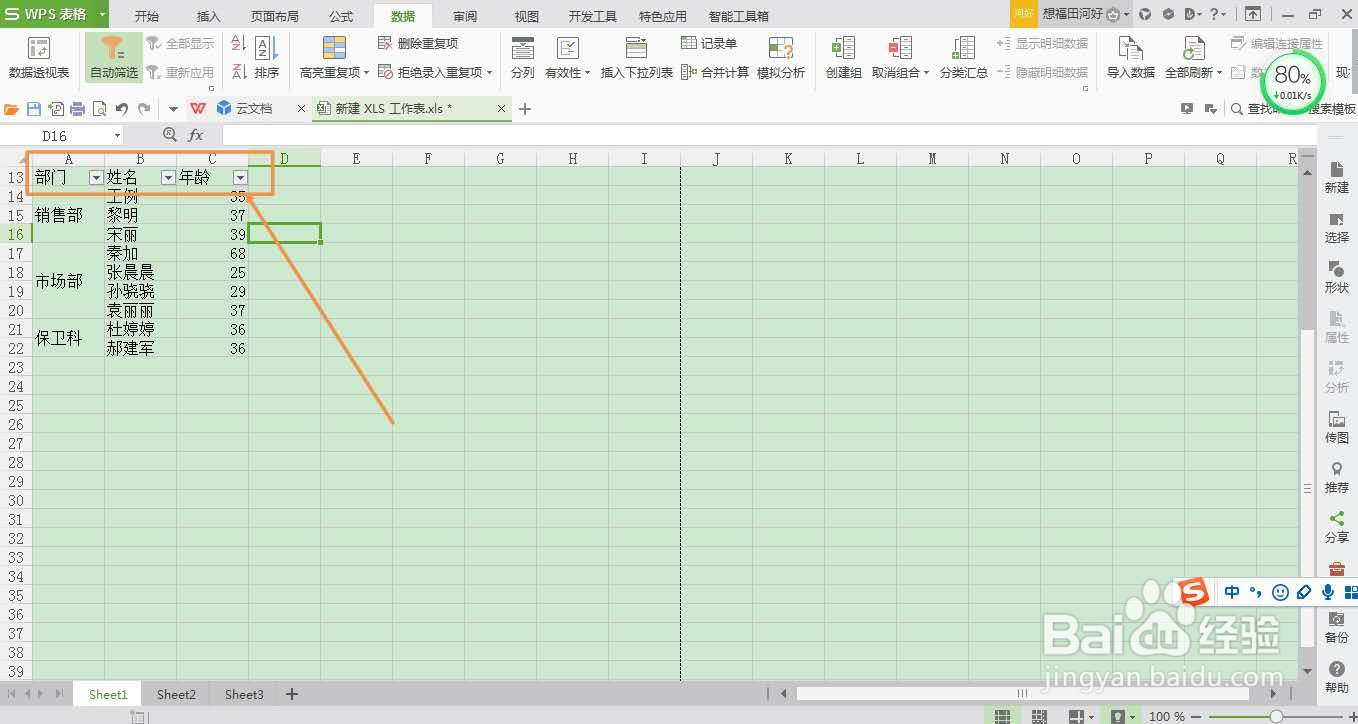Open the 形状 shapes sidebar panel
Screen dimensions: 1358x724
click(1337, 278)
